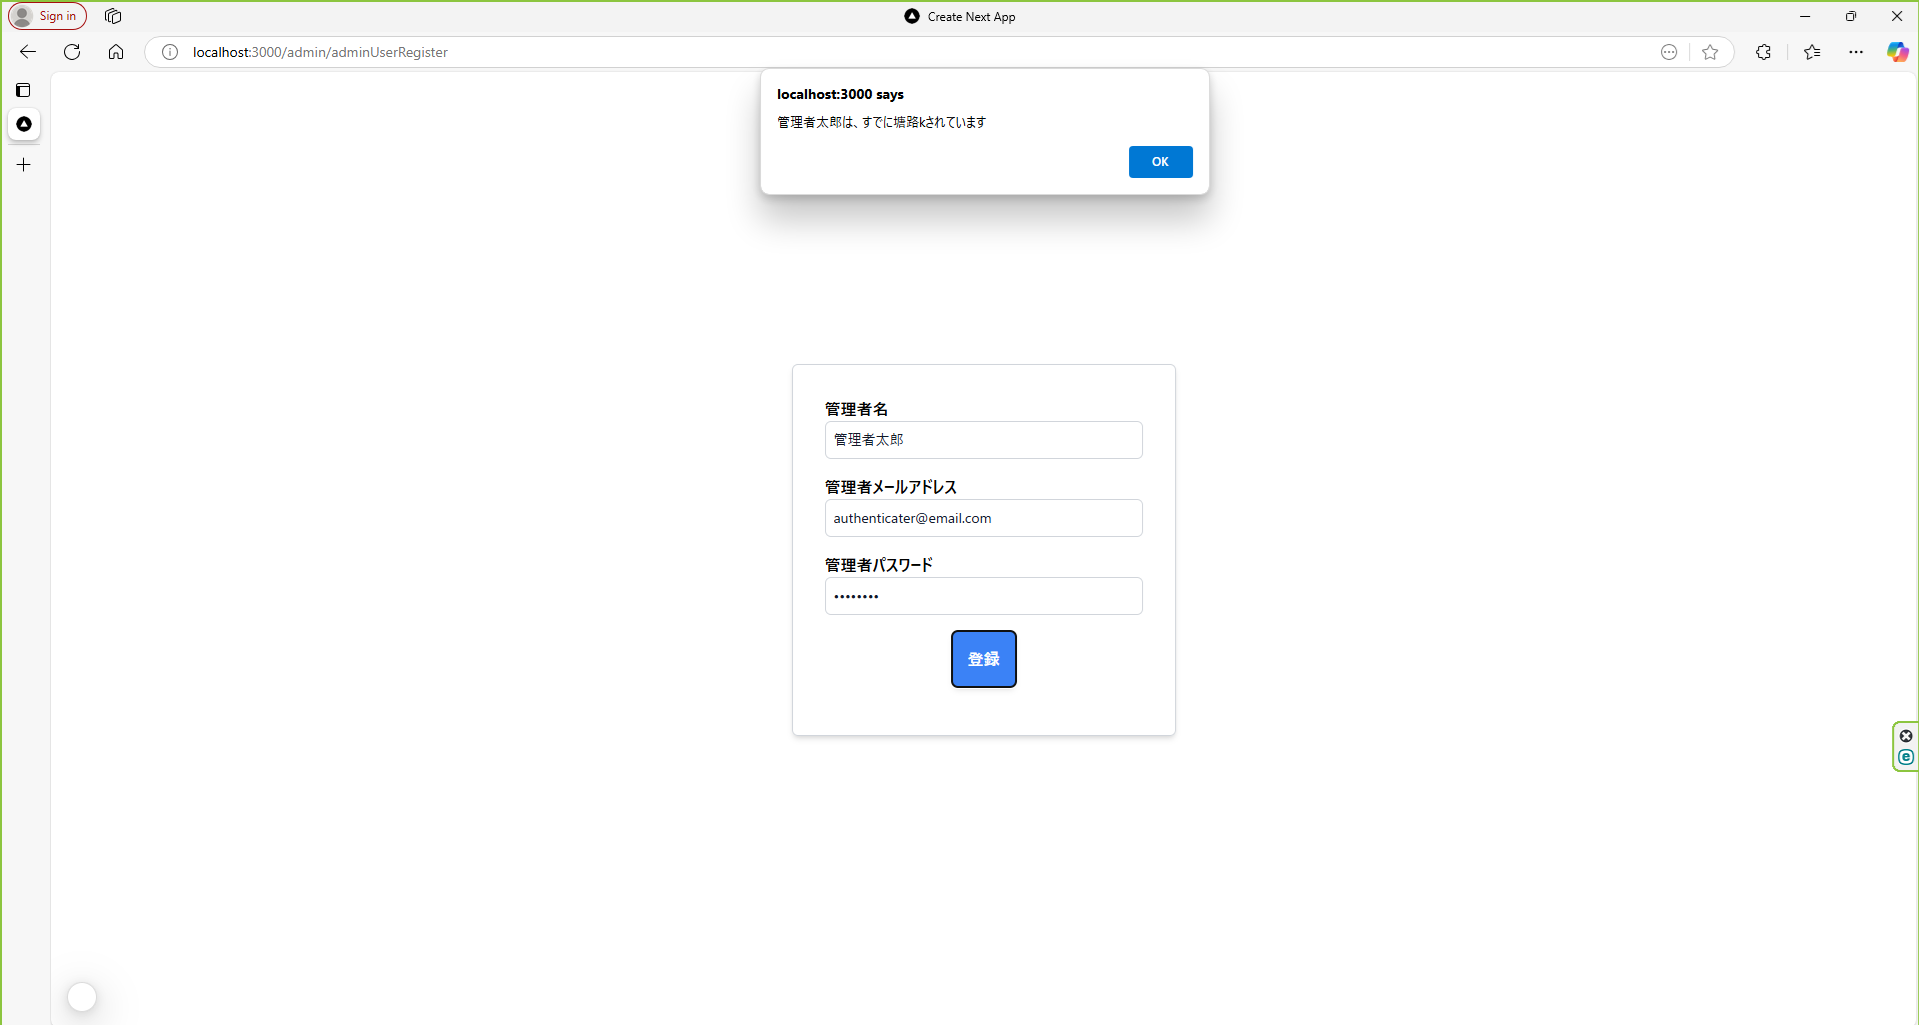1919x1025 pixels.
Task: Open Browser essentials
Action: coord(1764,52)
